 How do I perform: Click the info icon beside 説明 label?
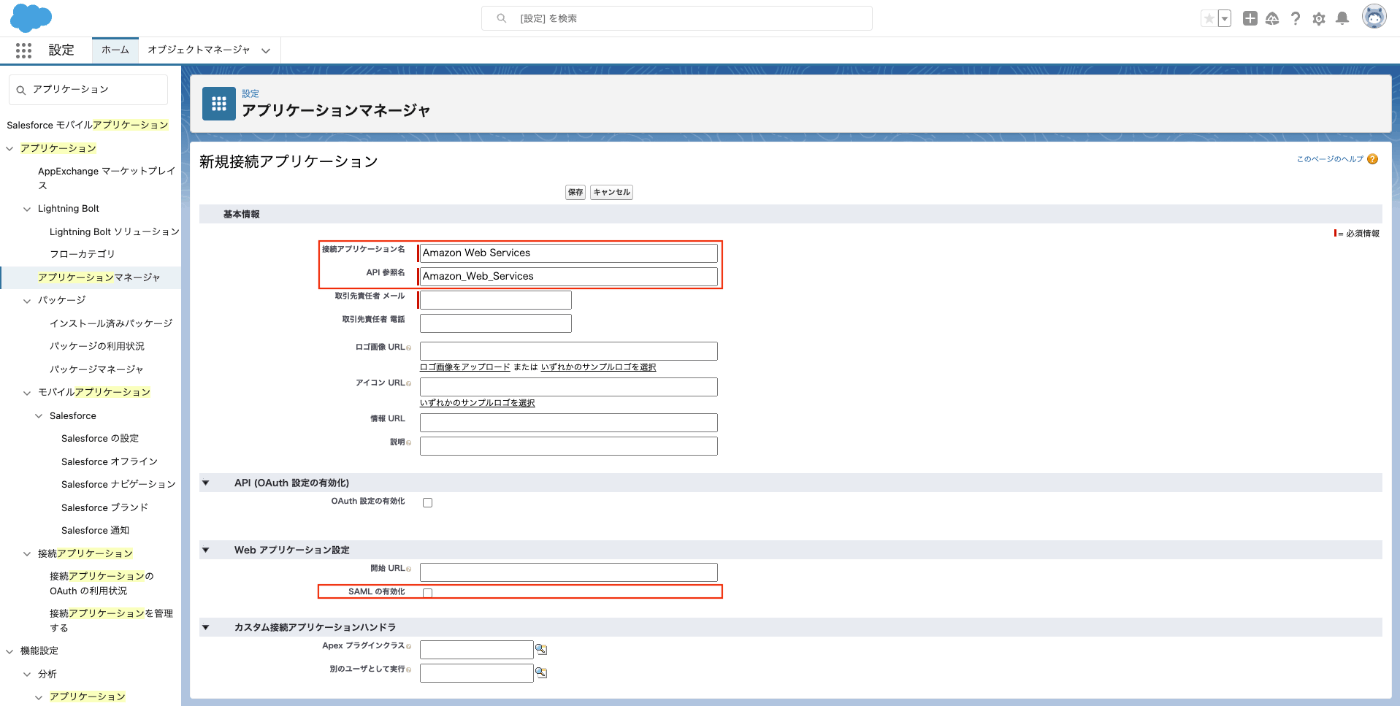[x=409, y=442]
